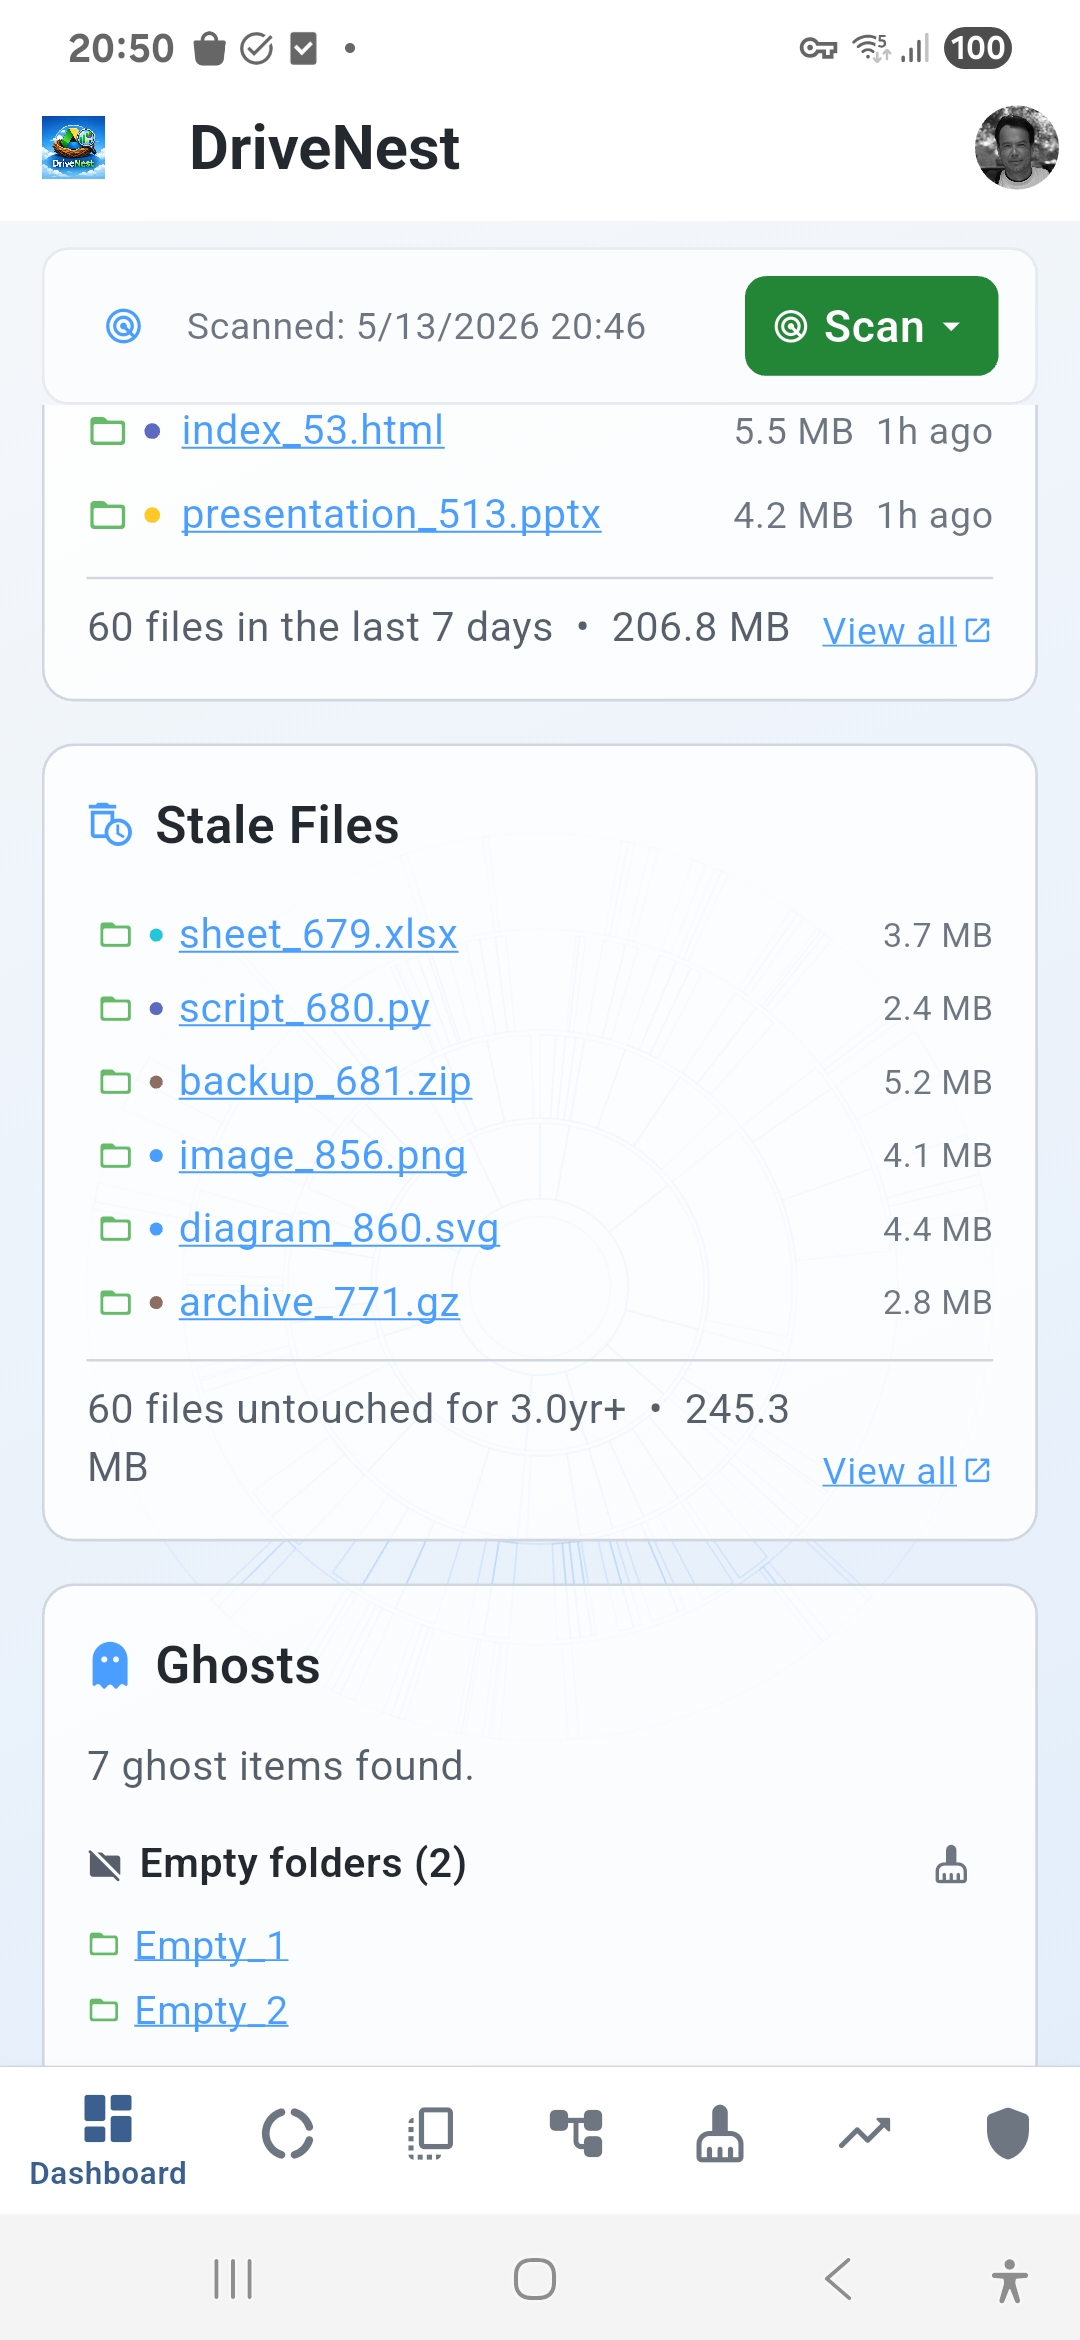The height and width of the screenshot is (2340, 1080).
Task: Tap Android back button
Action: (838, 2280)
